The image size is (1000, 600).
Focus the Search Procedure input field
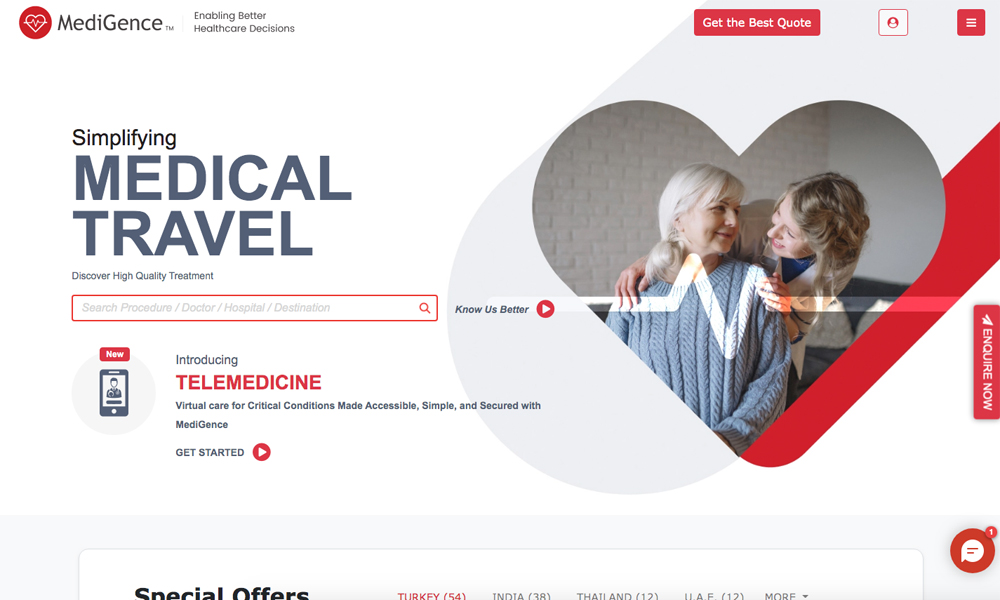coord(254,308)
